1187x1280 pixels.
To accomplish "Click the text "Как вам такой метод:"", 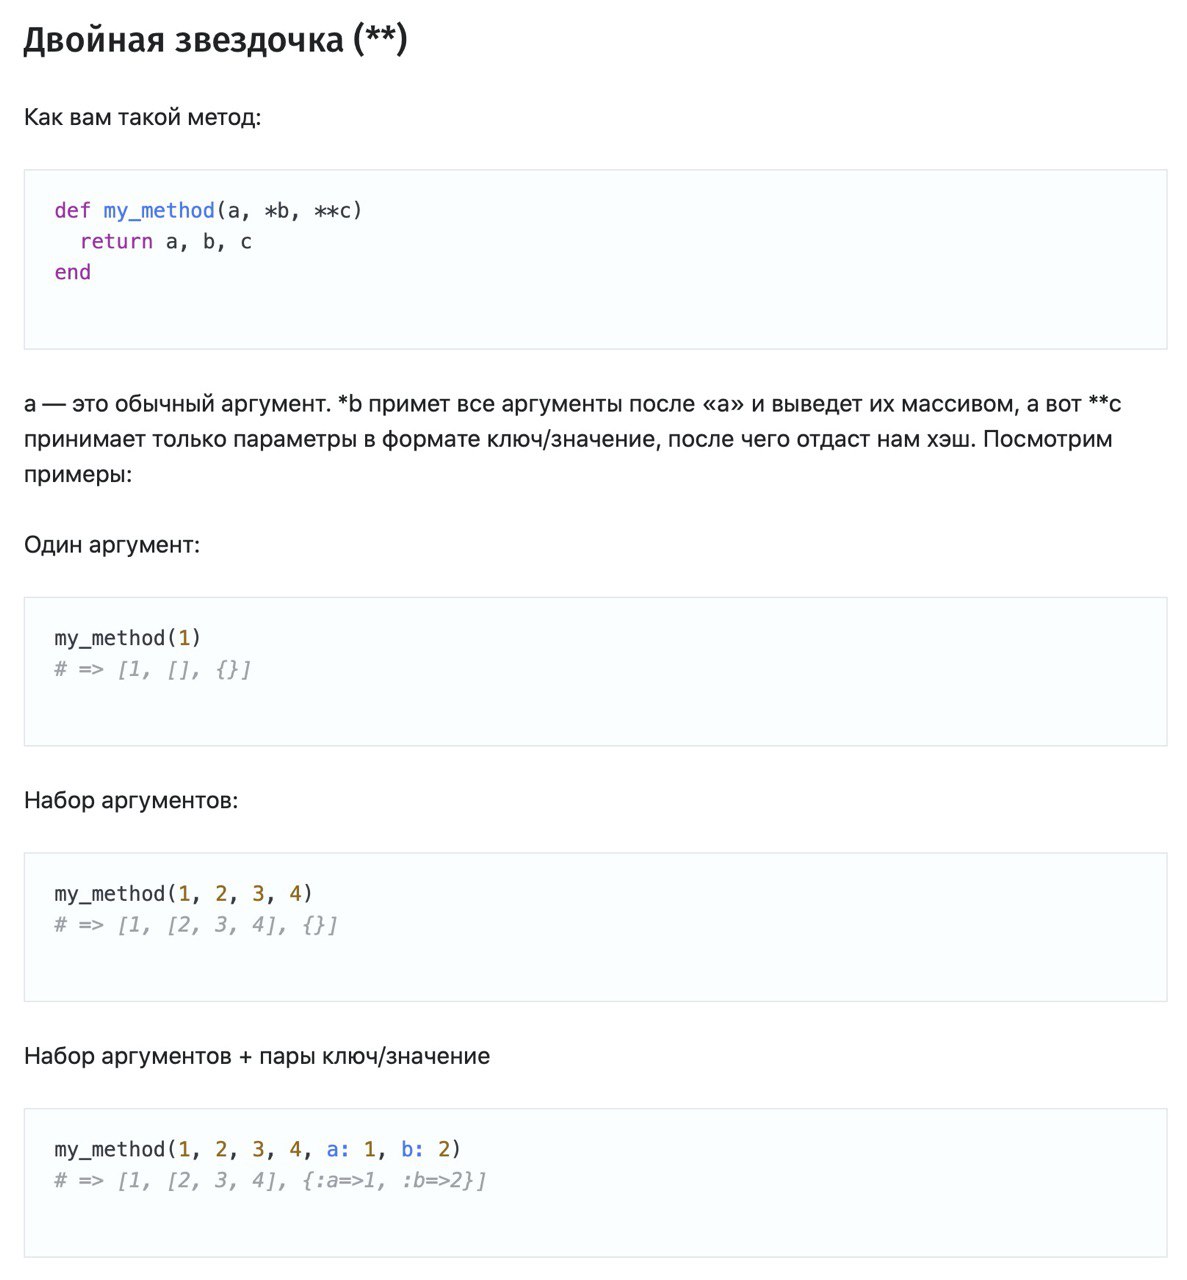I will coord(142,118).
